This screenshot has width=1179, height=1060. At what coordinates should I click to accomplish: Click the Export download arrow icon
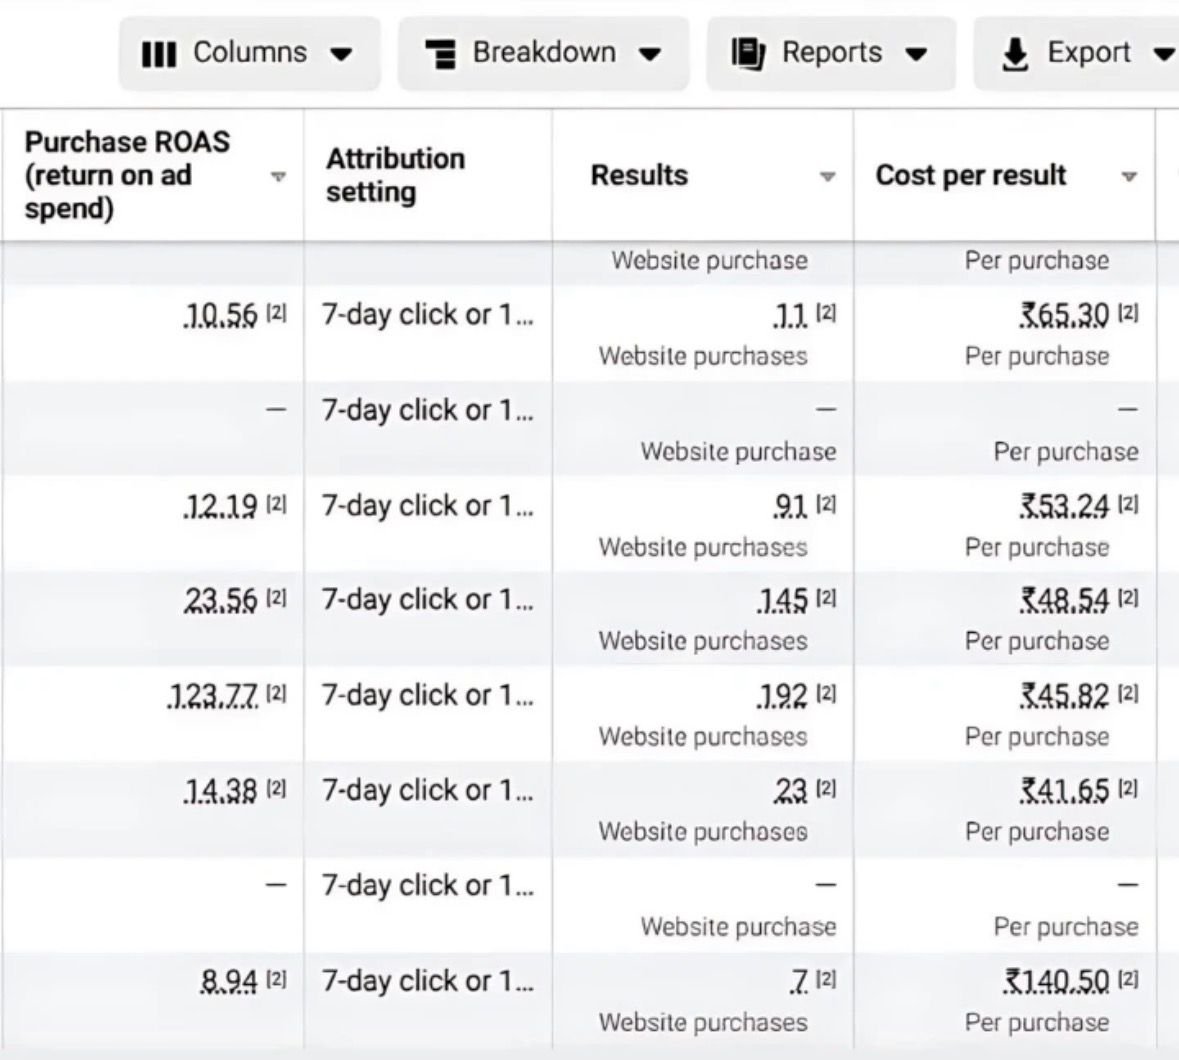click(x=1015, y=54)
